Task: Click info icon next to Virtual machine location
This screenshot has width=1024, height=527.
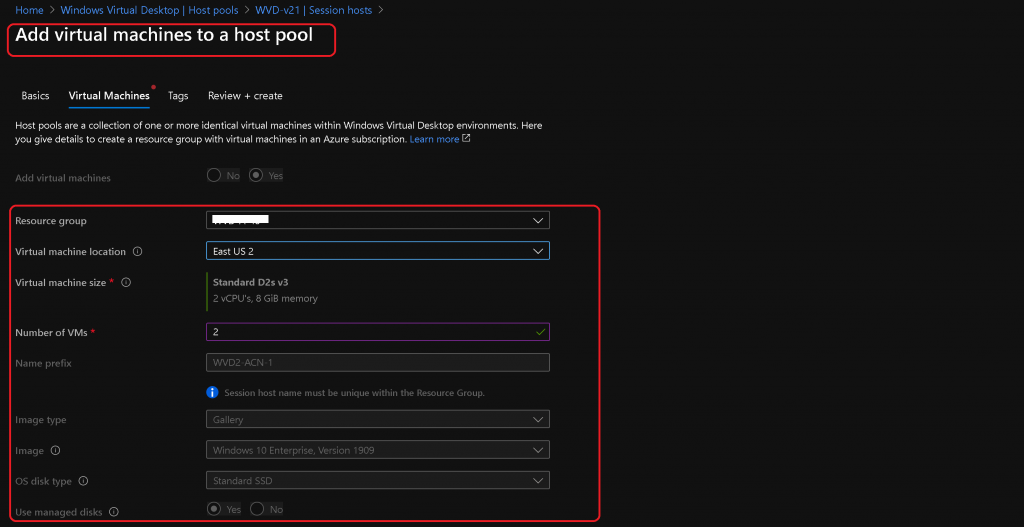Action: pyautogui.click(x=138, y=251)
